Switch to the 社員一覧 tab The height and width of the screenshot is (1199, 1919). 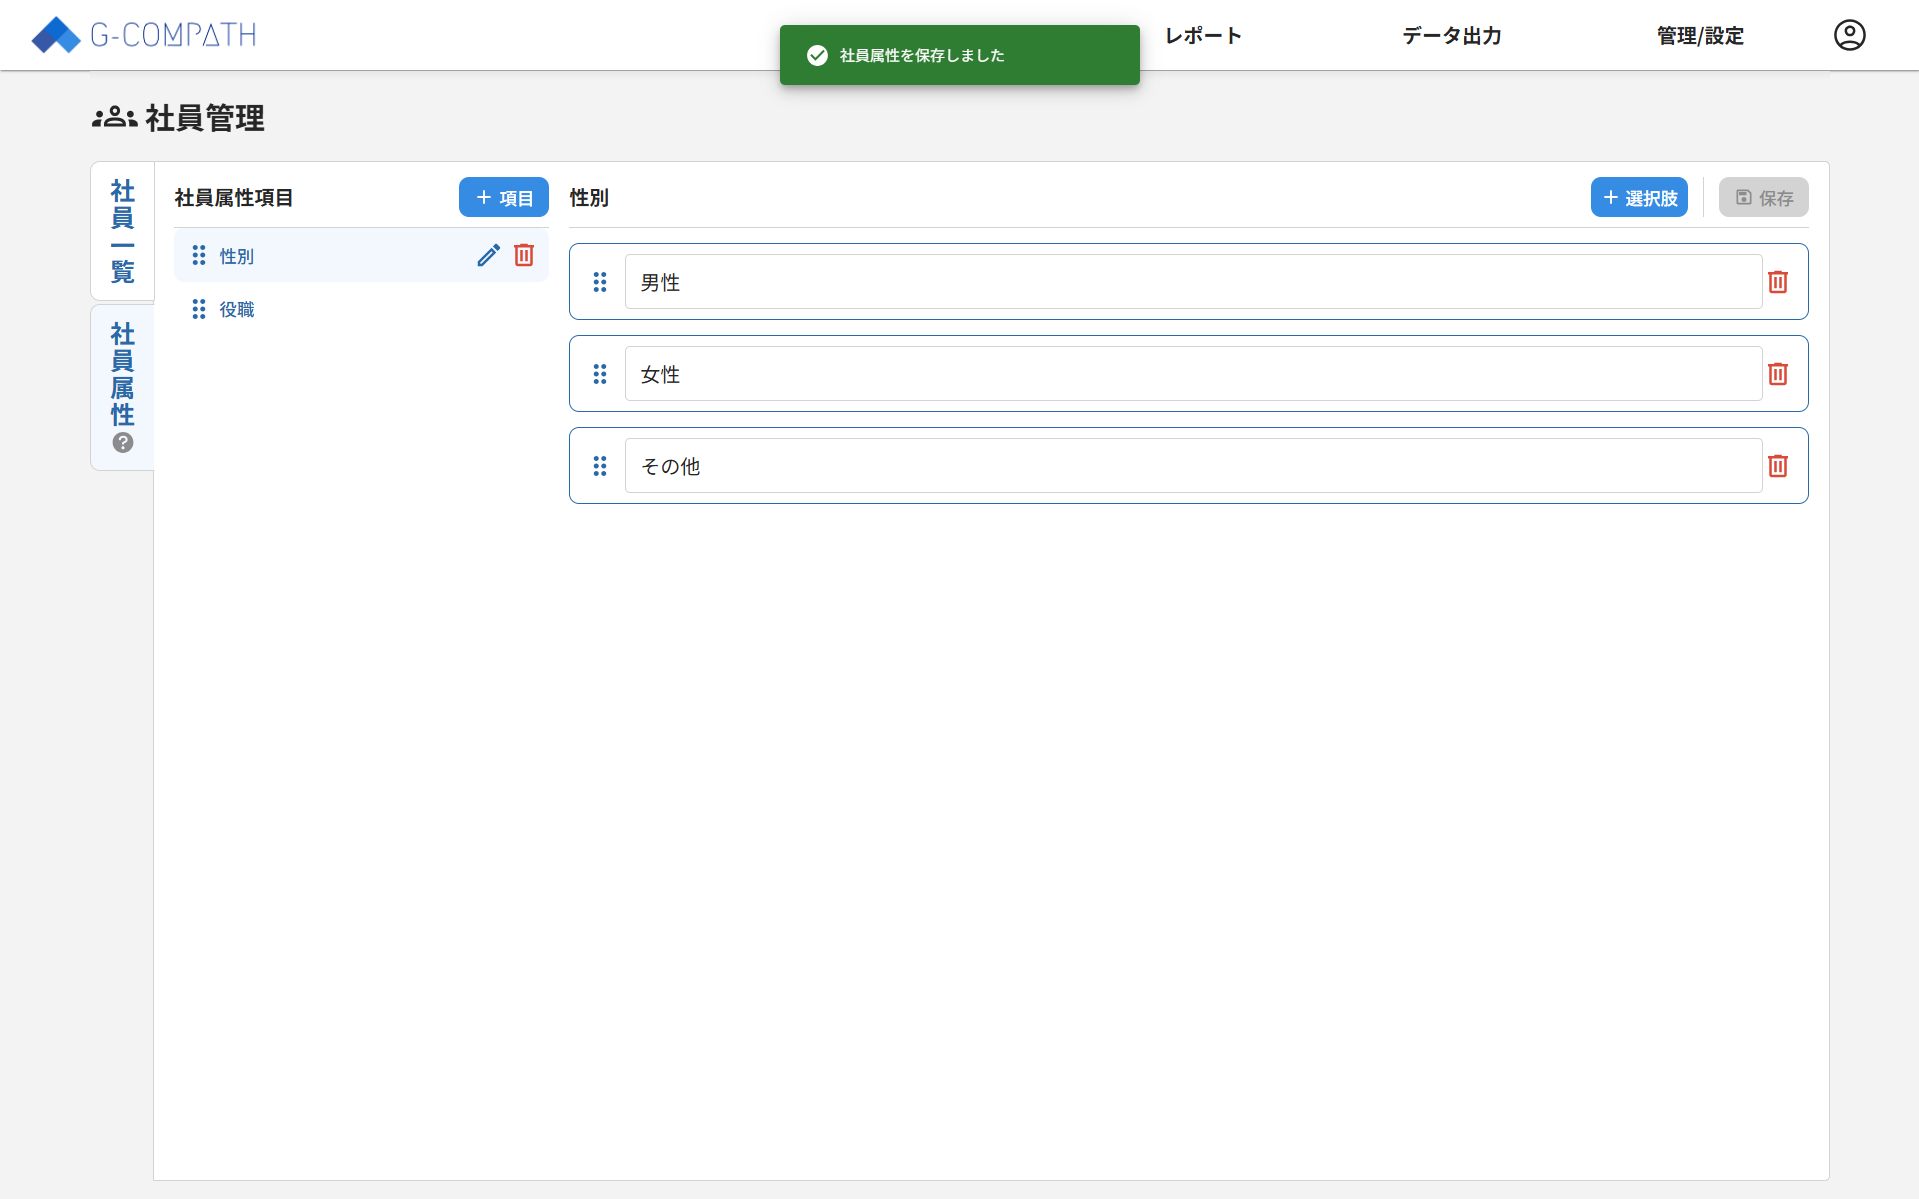[122, 230]
